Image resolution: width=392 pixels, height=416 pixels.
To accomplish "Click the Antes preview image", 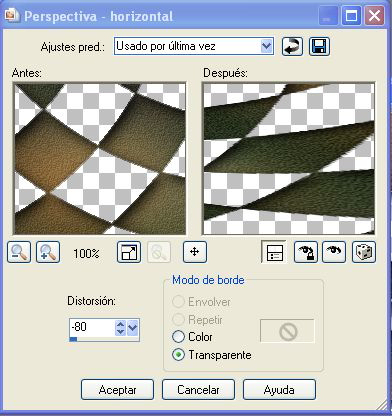I will click(x=100, y=159).
